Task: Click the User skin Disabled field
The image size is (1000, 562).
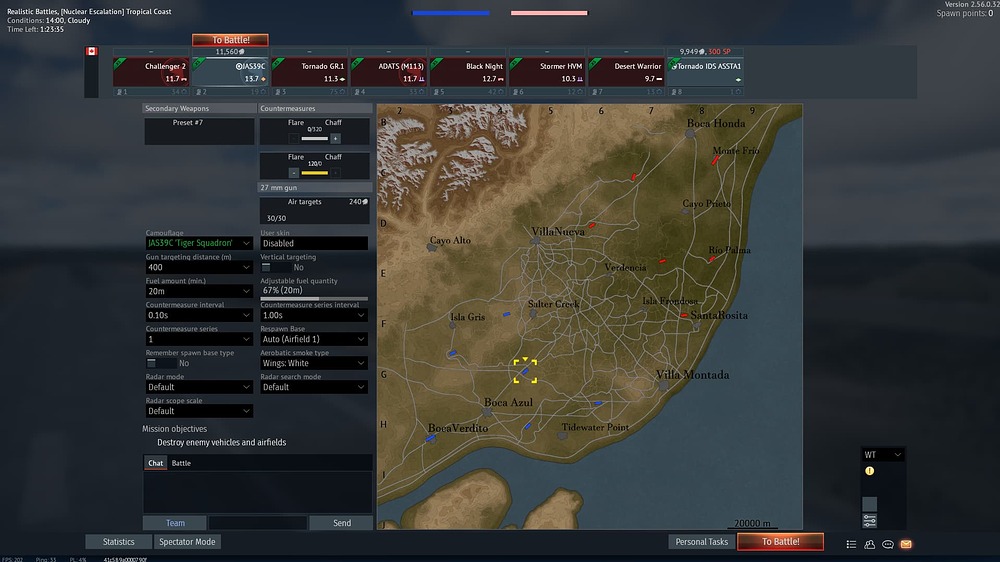Action: click(314, 243)
